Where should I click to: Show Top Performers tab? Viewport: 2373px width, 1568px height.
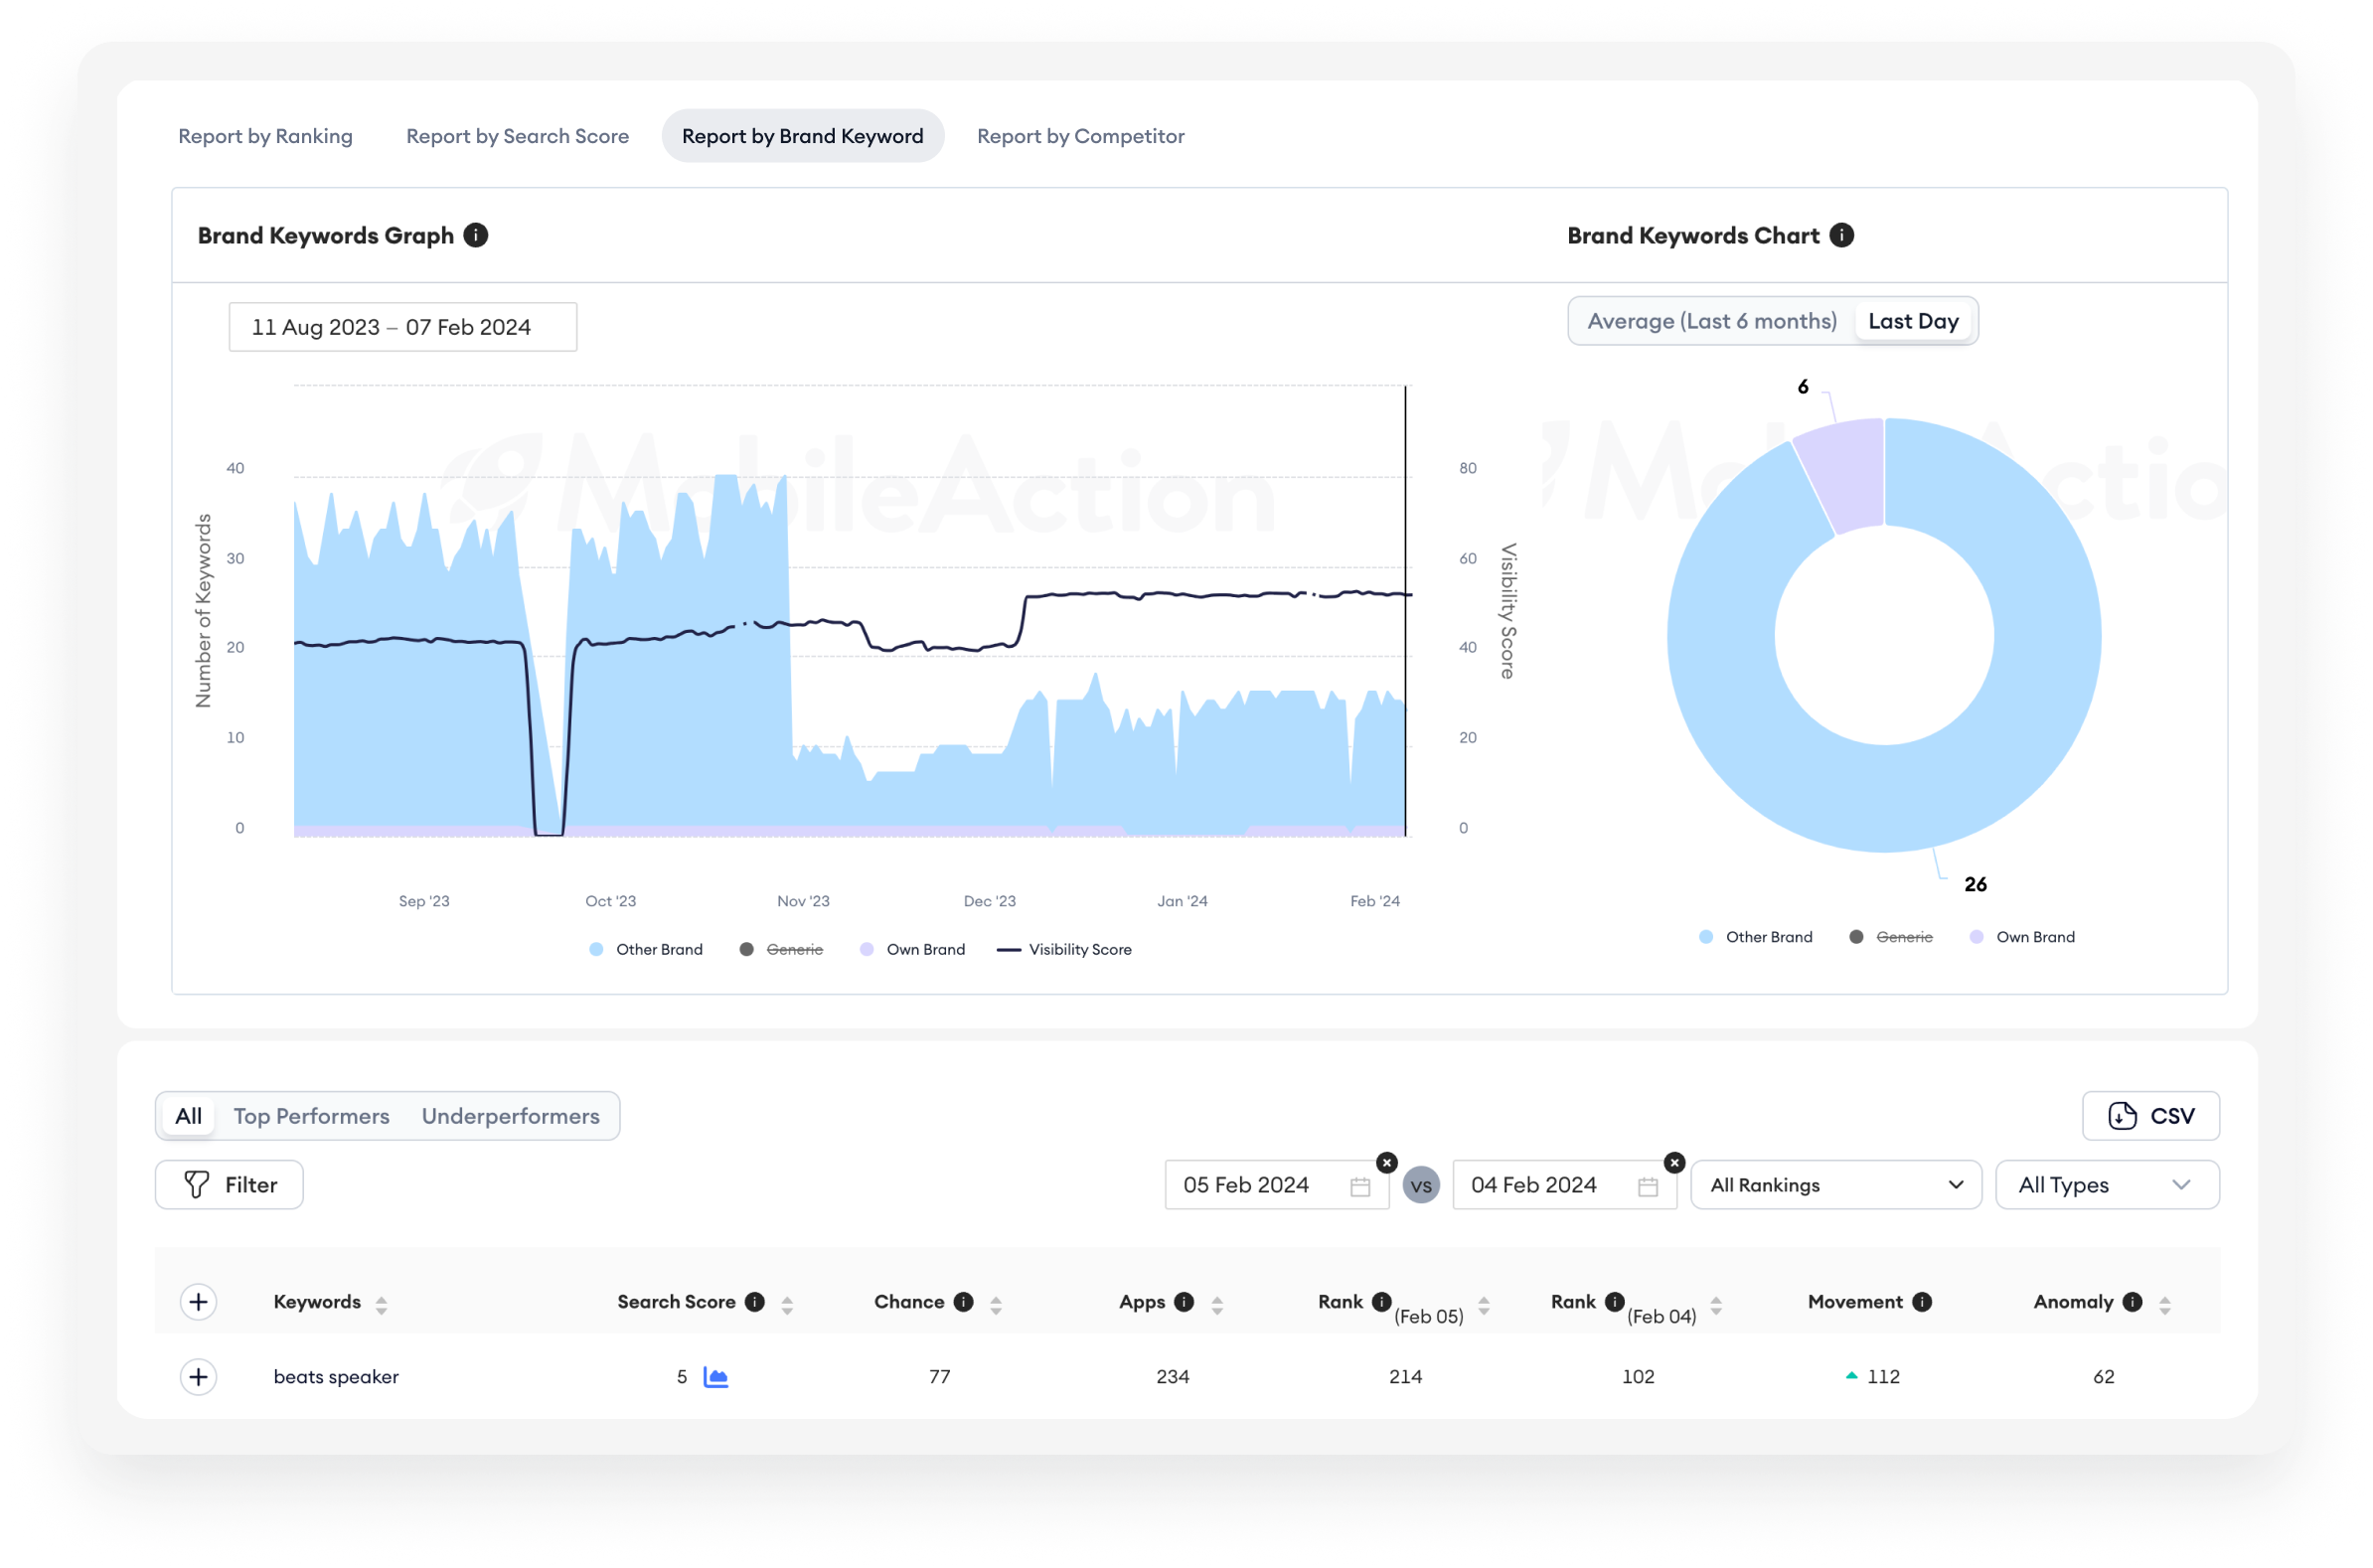coord(312,1117)
